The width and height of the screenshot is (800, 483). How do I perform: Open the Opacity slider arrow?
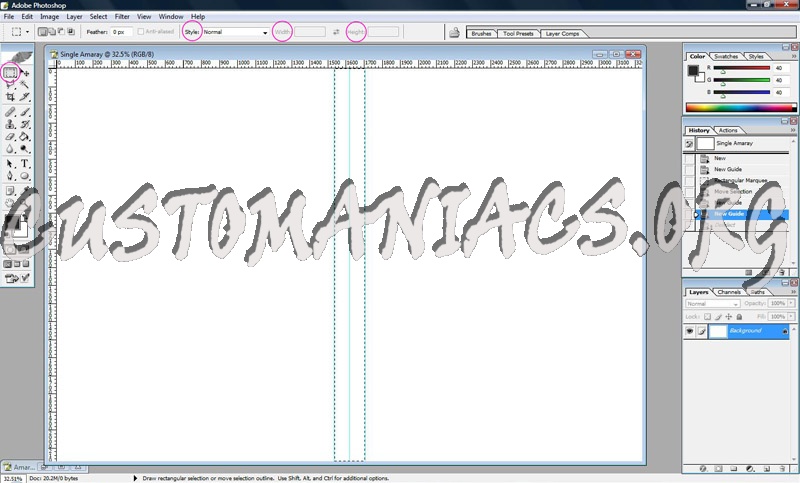791,303
